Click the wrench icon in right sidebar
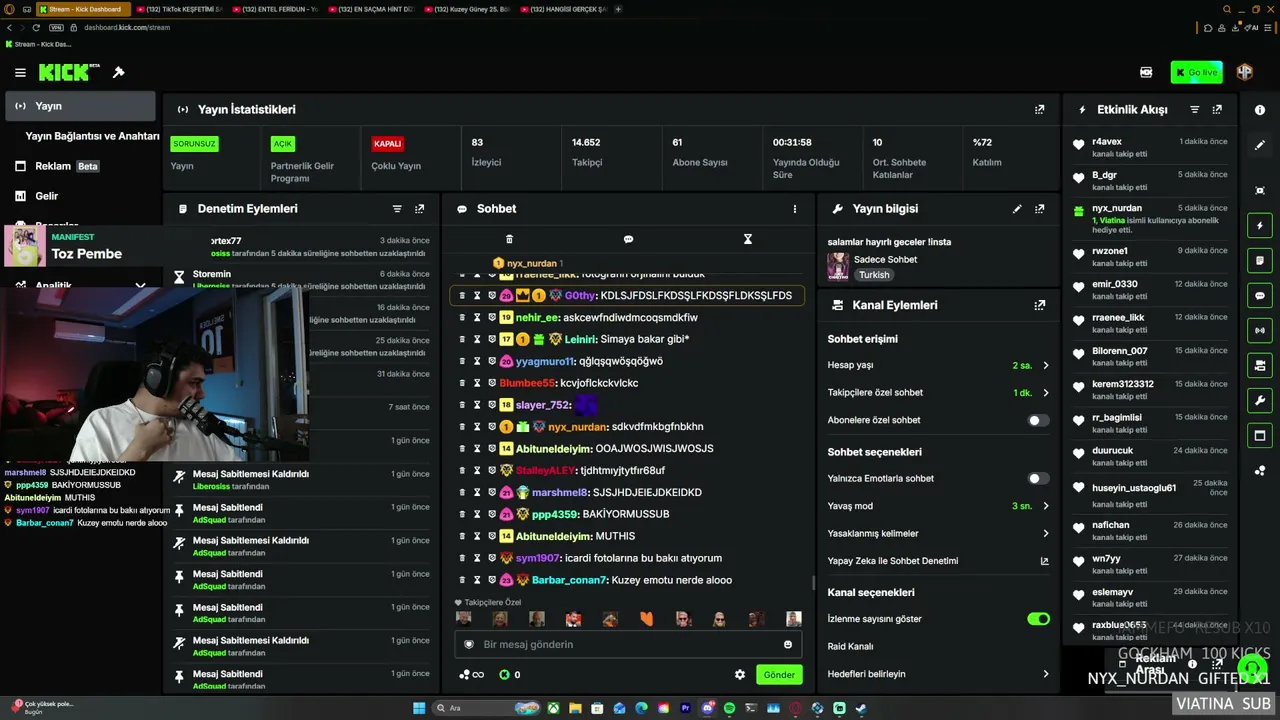 pos(1260,401)
